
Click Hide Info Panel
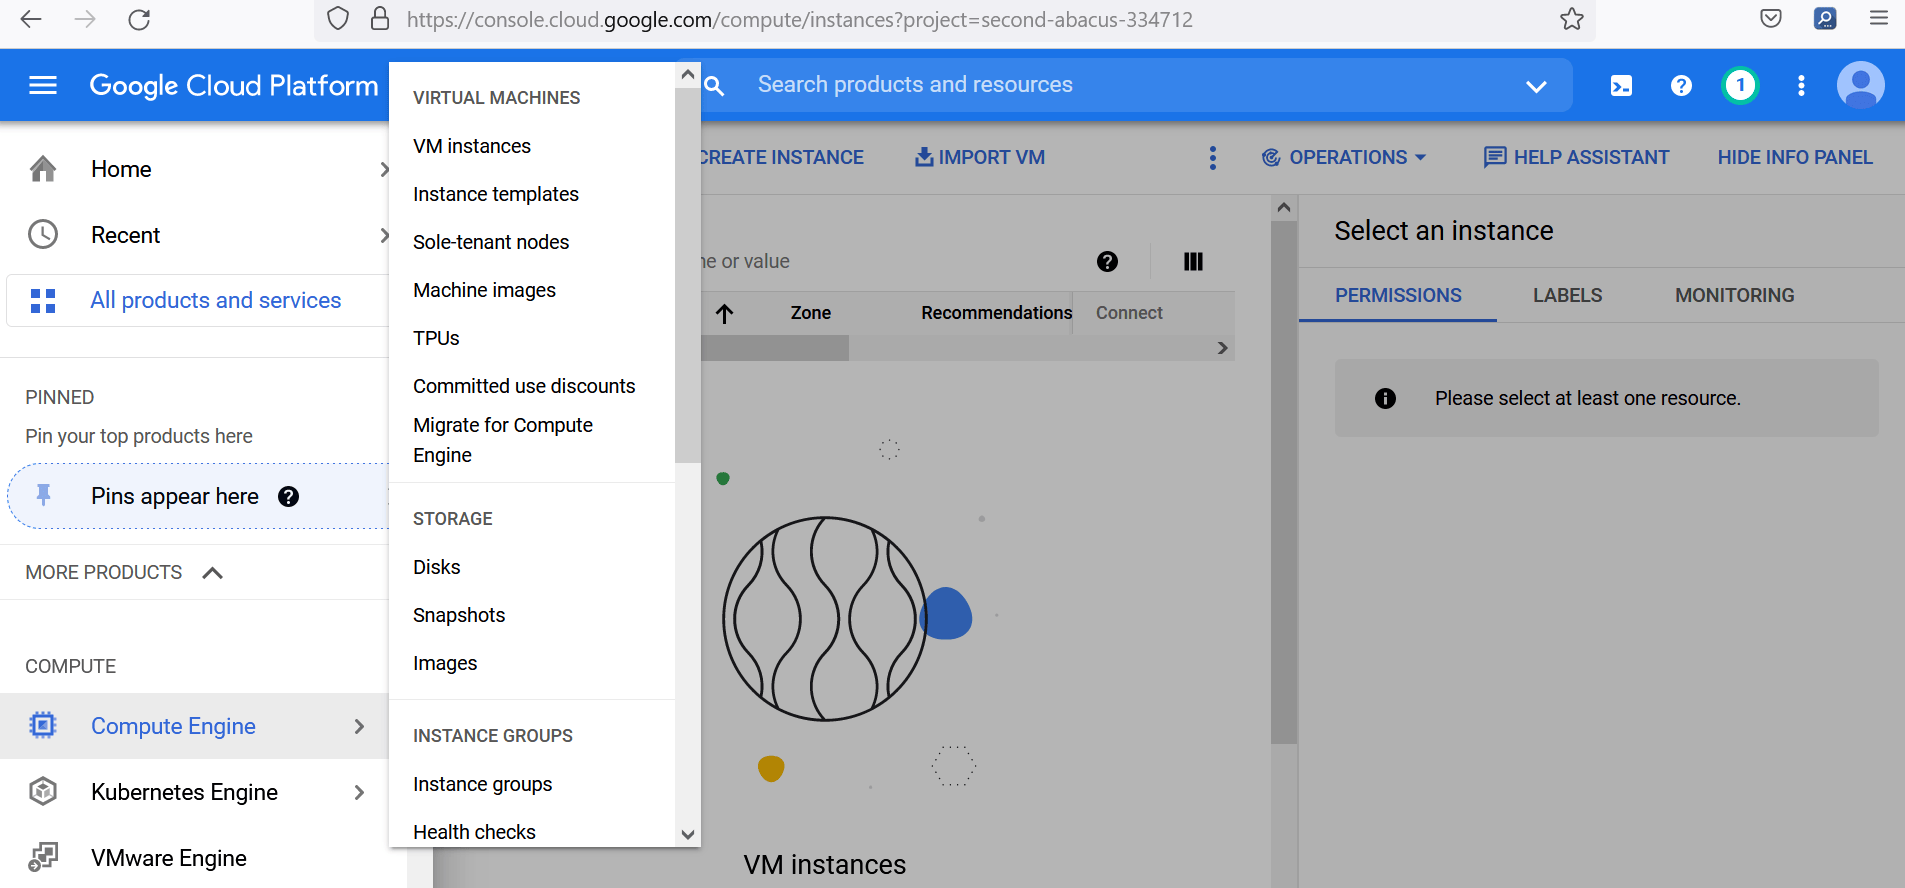point(1795,157)
